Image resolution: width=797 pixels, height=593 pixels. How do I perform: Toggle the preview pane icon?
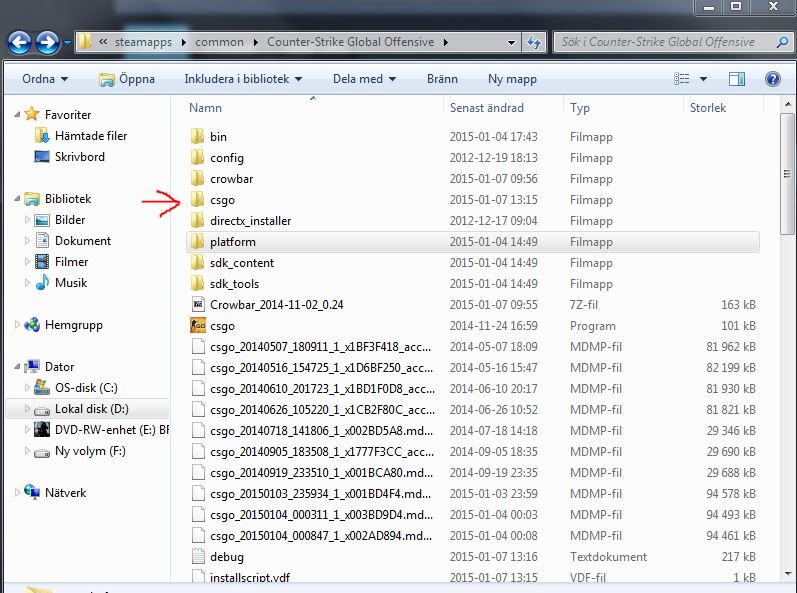(737, 79)
